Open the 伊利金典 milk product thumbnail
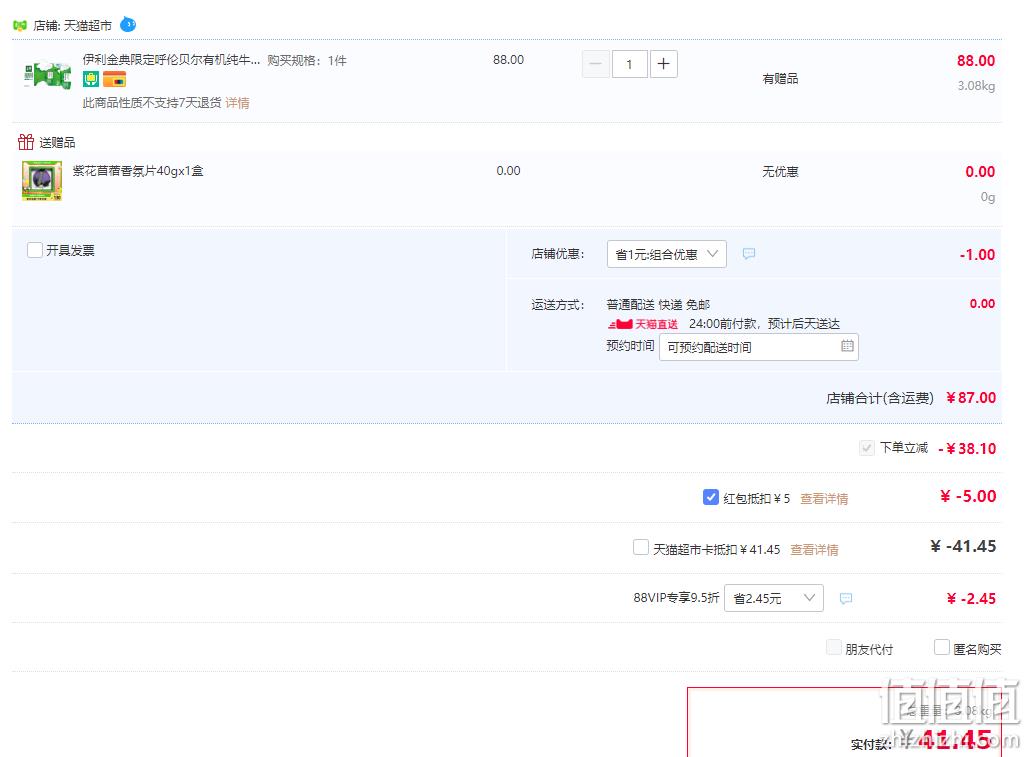Image resolution: width=1029 pixels, height=757 pixels. (47, 75)
